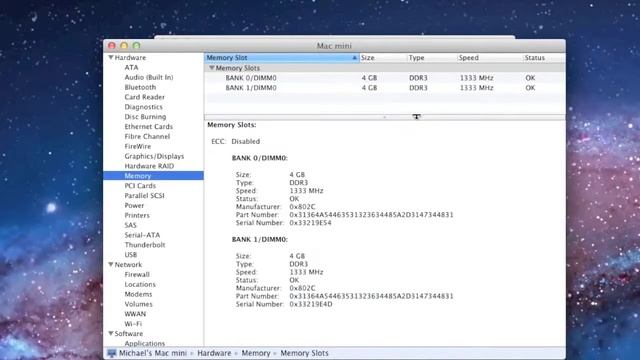Open Diagnostics in sidebar
Image resolution: width=640 pixels, height=360 pixels.
[143, 107]
